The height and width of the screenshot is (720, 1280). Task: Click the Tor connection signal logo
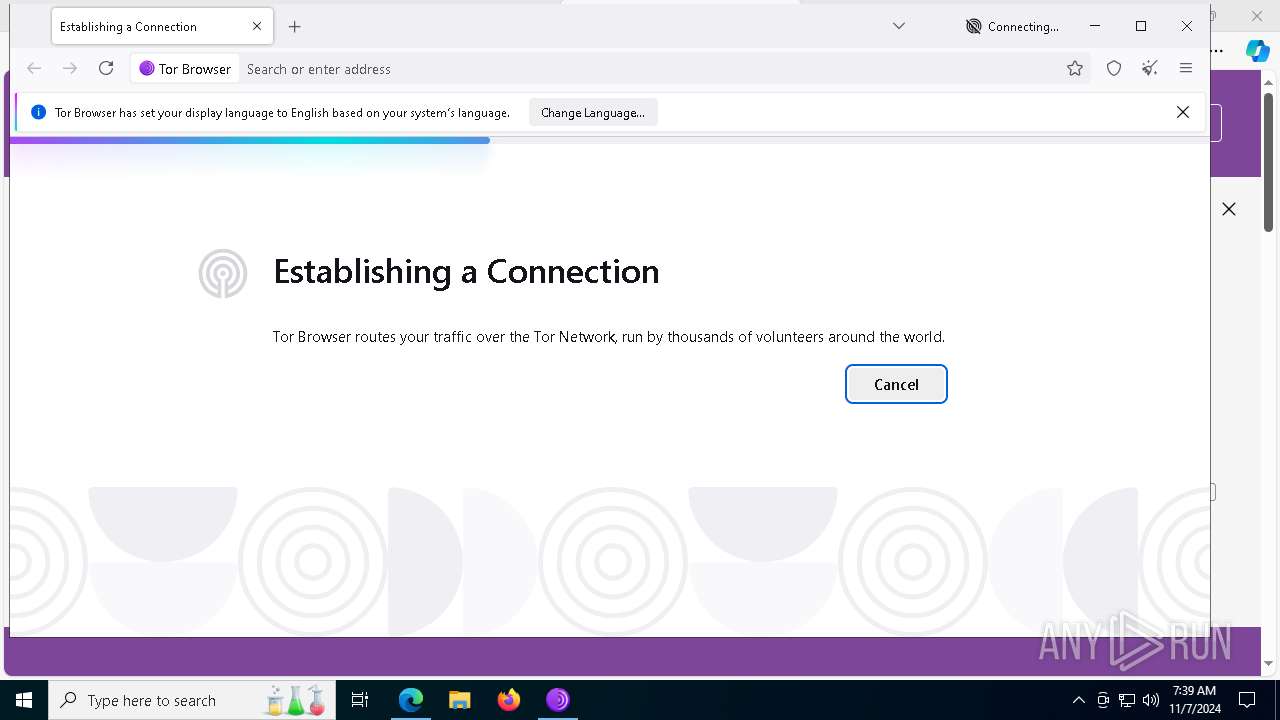coord(223,273)
